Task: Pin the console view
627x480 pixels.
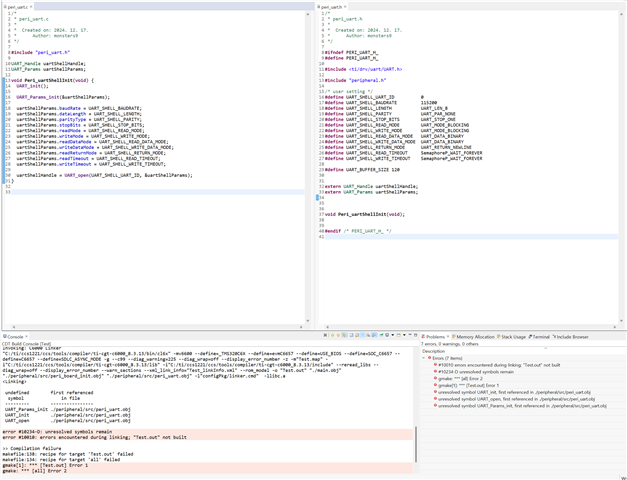Action: click(x=381, y=335)
